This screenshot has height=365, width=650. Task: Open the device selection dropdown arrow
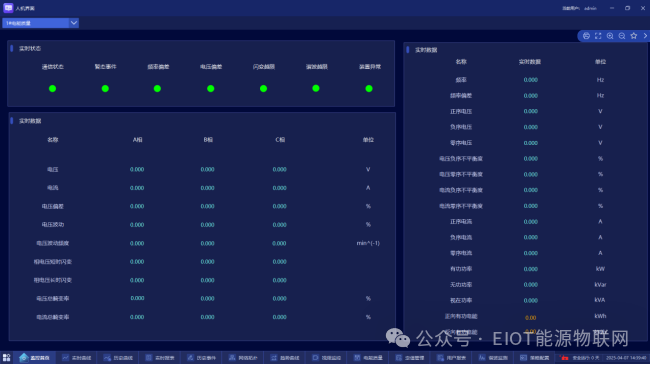(74, 23)
